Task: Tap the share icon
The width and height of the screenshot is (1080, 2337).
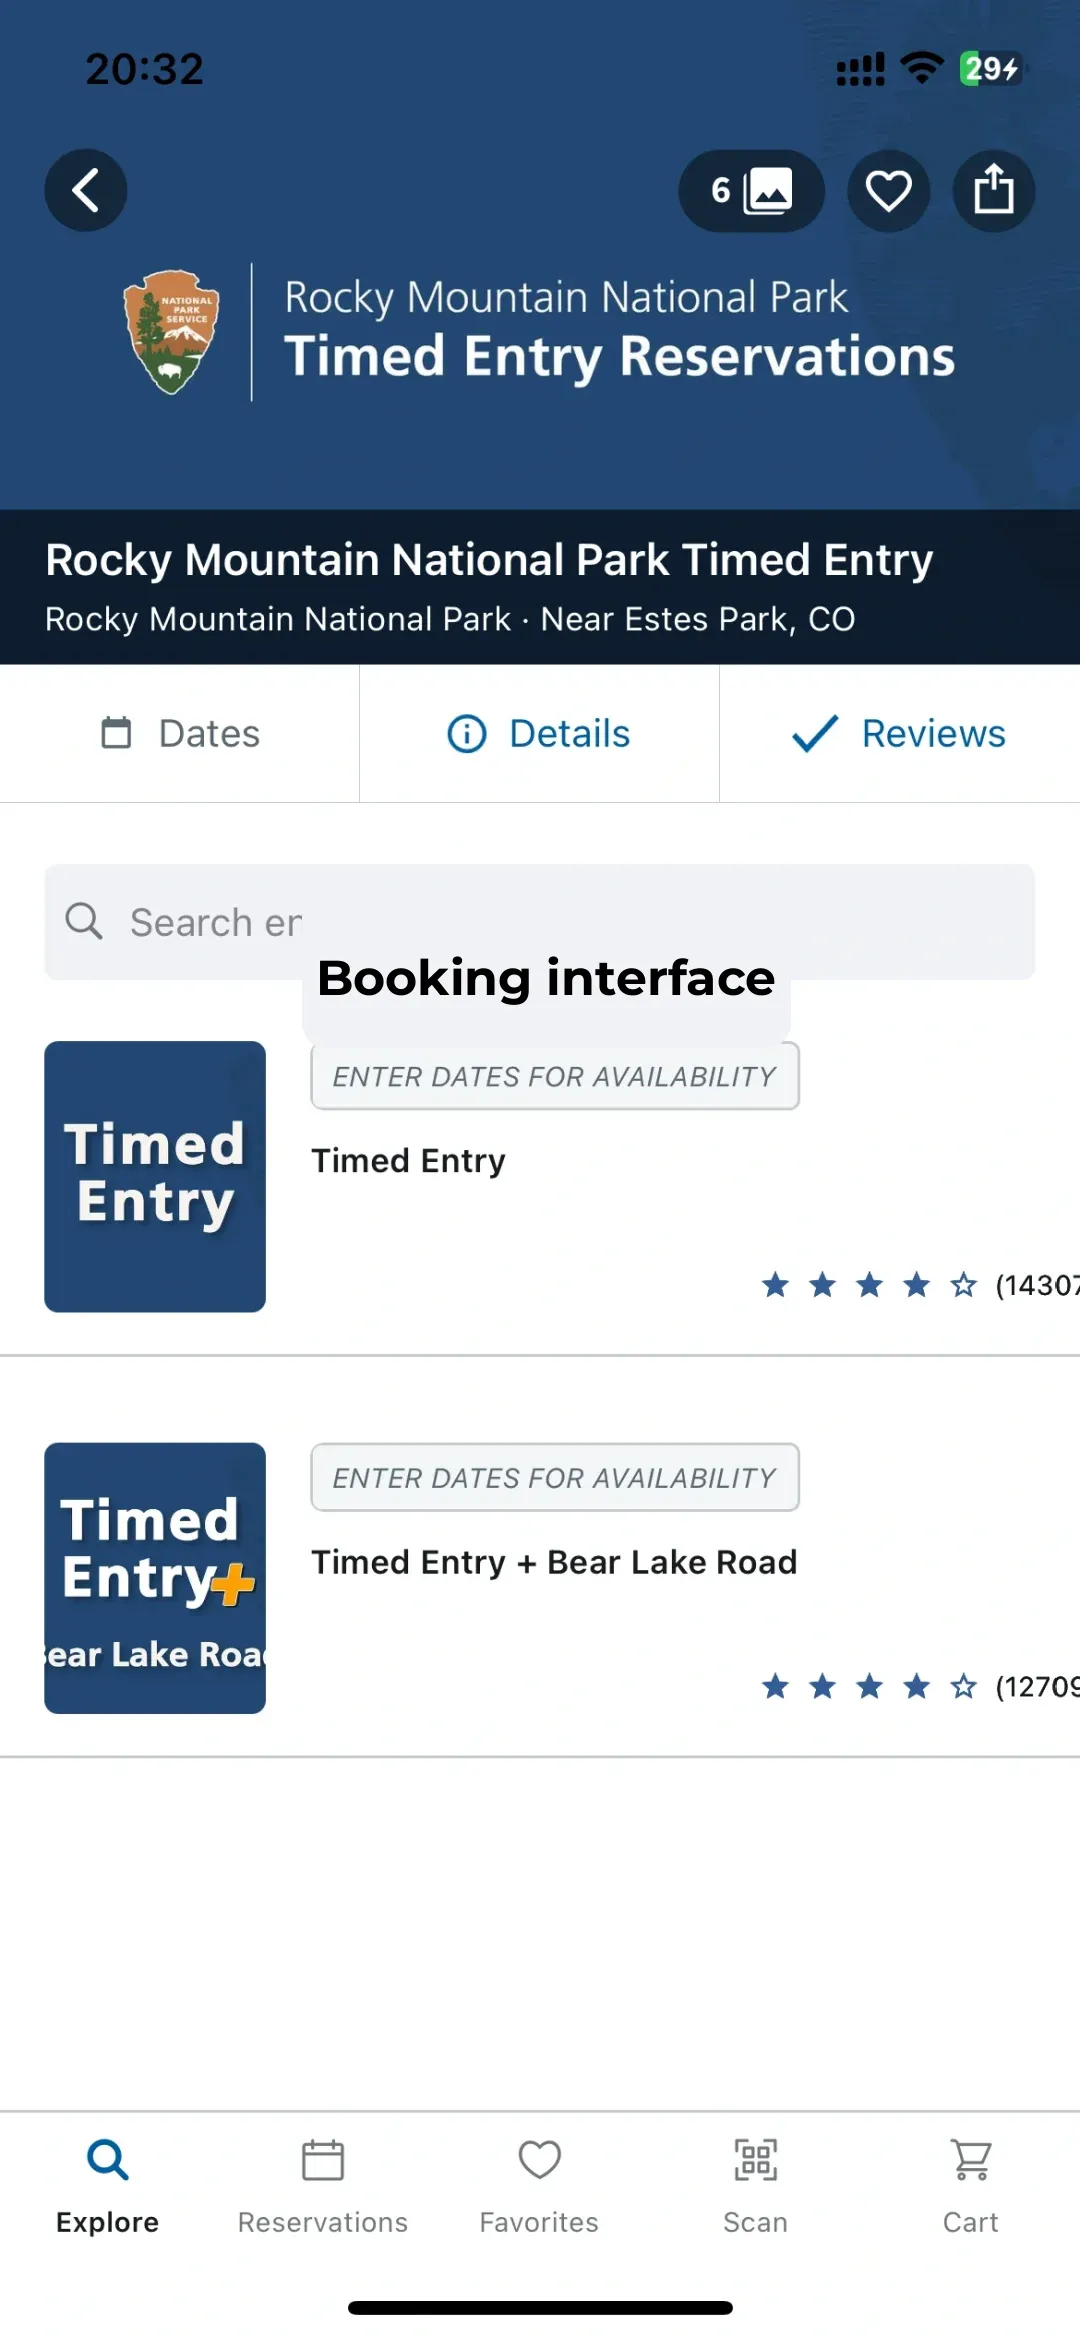Action: (993, 190)
